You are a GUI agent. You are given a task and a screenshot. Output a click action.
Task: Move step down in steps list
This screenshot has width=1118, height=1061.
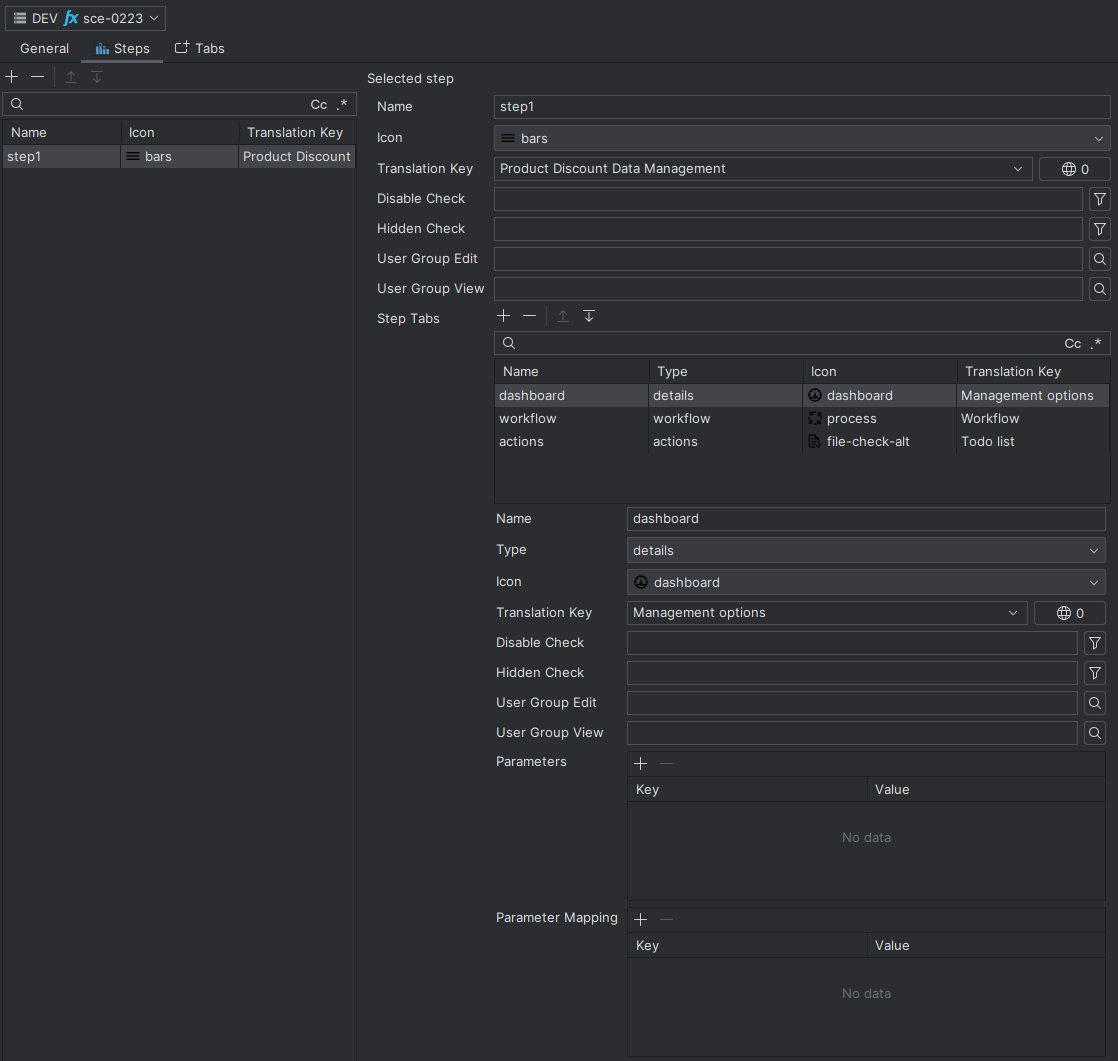point(97,77)
